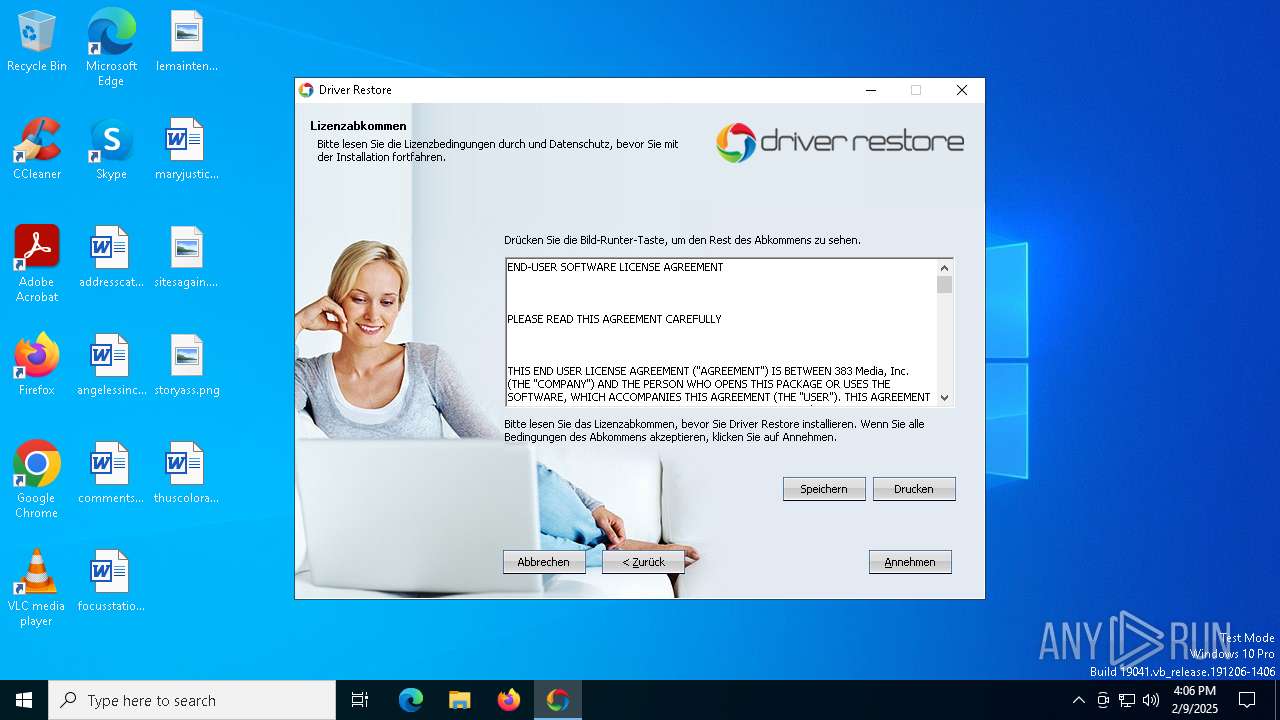Click the taskbar search box
The height and width of the screenshot is (720, 1280).
(x=192, y=700)
